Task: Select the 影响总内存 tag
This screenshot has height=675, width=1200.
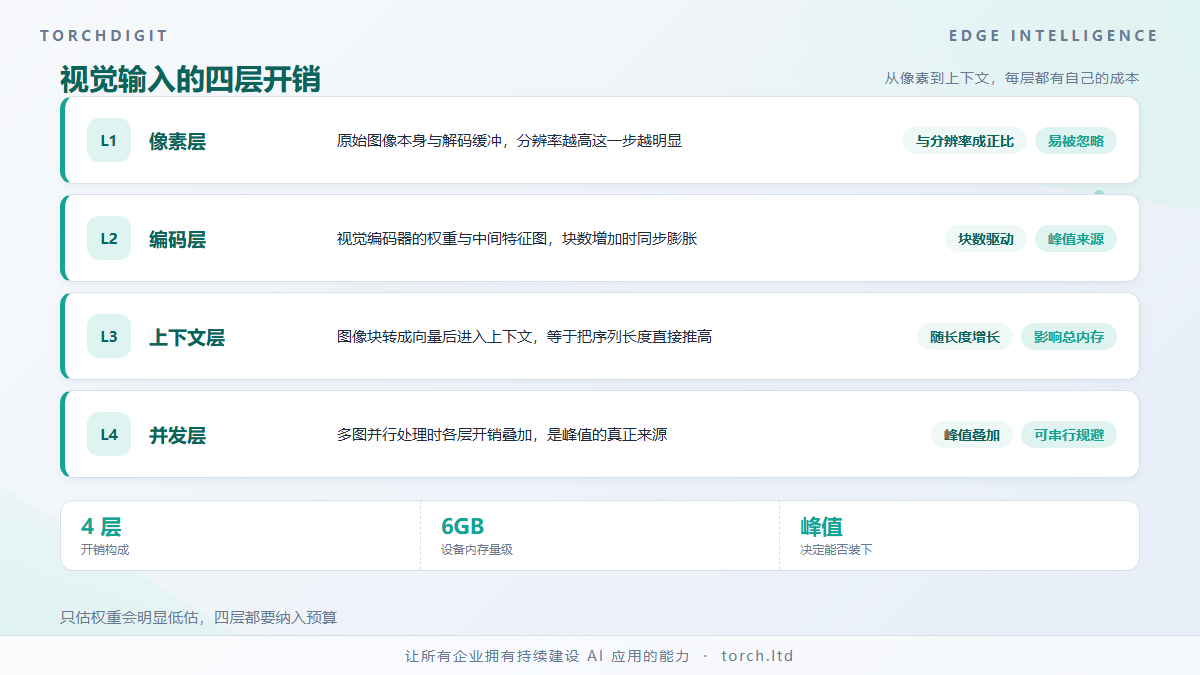Action: click(1069, 337)
